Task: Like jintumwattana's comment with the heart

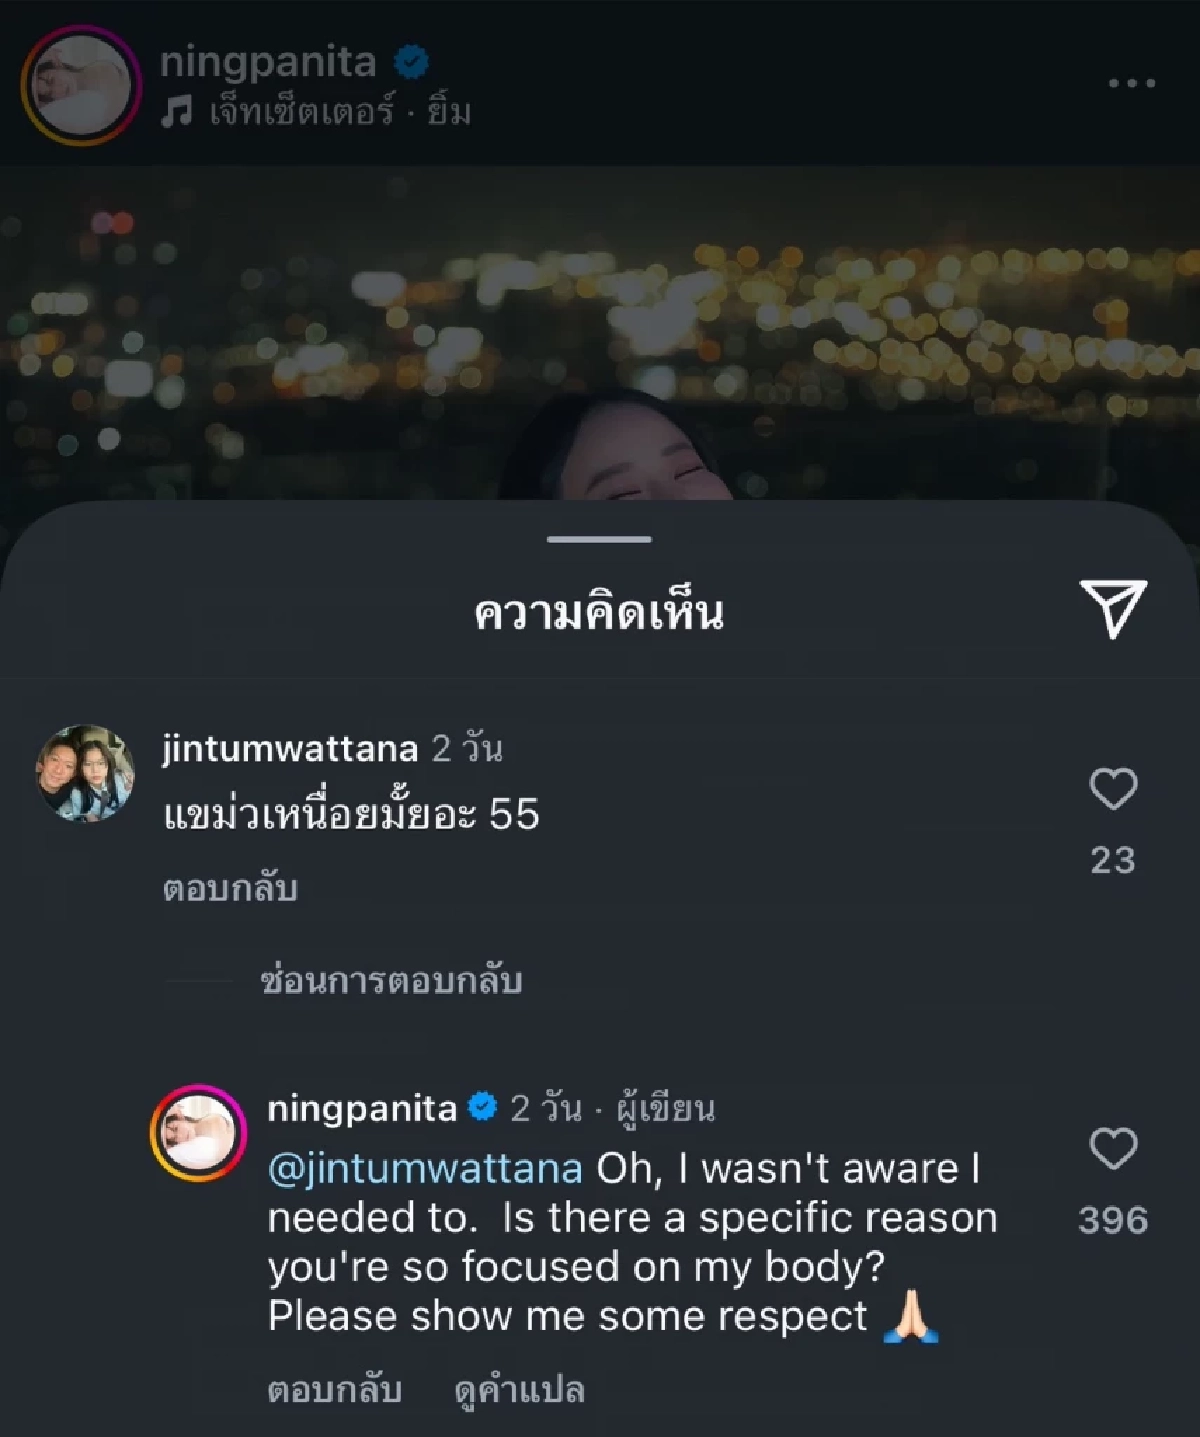Action: (1113, 789)
